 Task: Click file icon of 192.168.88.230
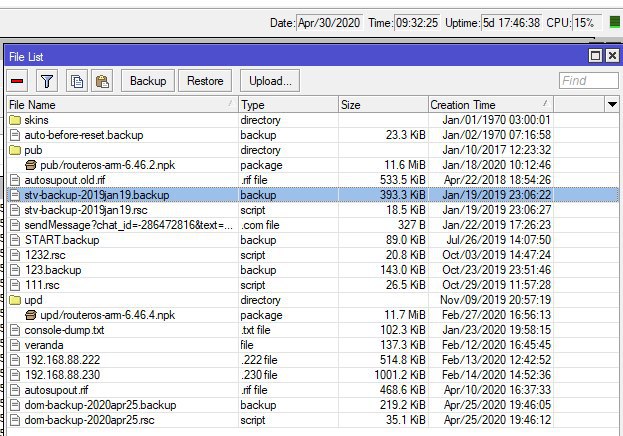coord(15,375)
